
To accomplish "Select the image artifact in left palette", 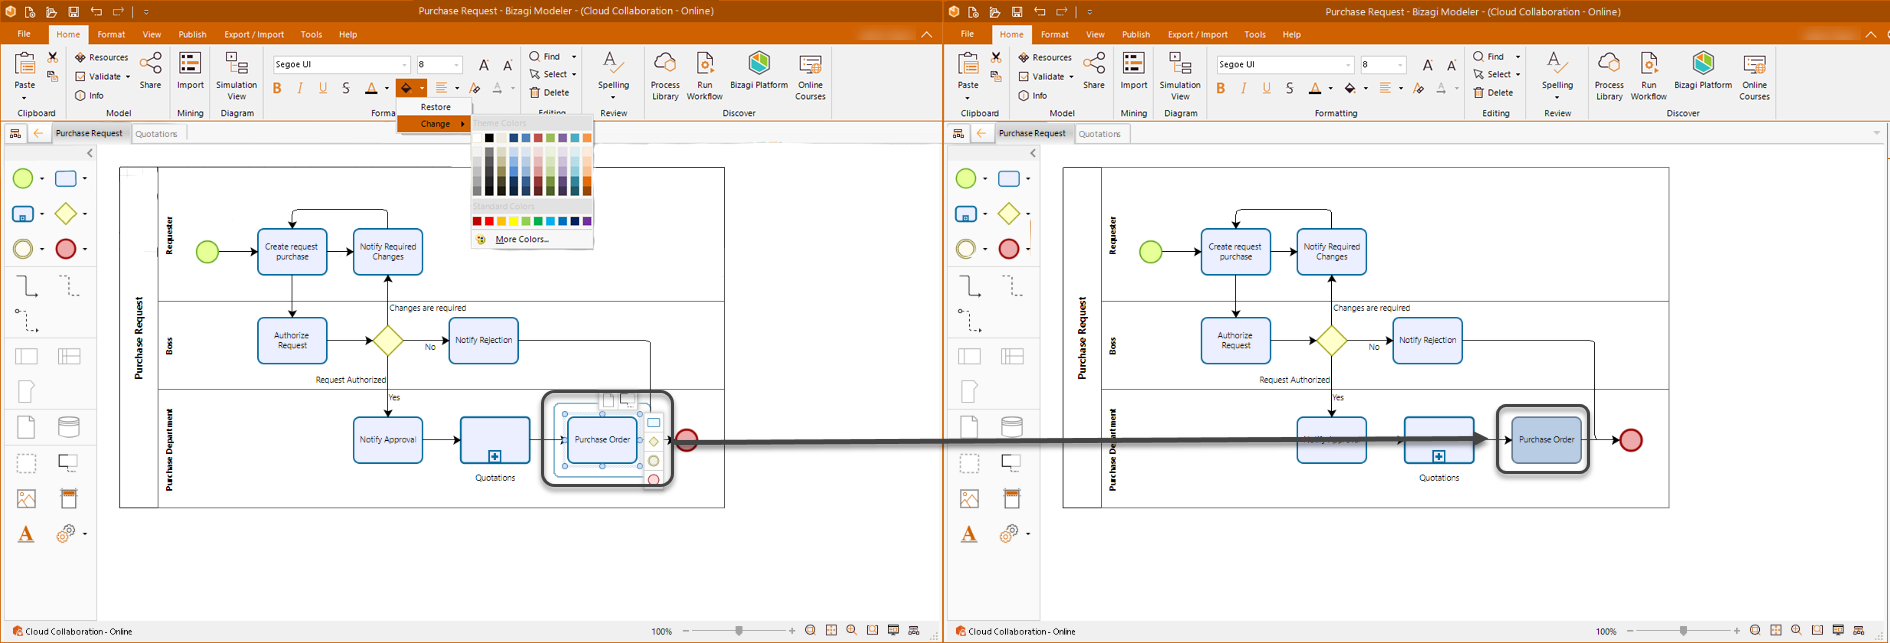I will pyautogui.click(x=26, y=498).
